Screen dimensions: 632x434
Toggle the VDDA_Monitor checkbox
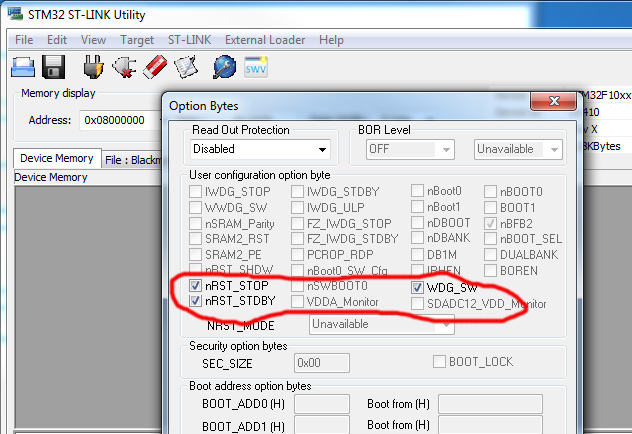[297, 301]
